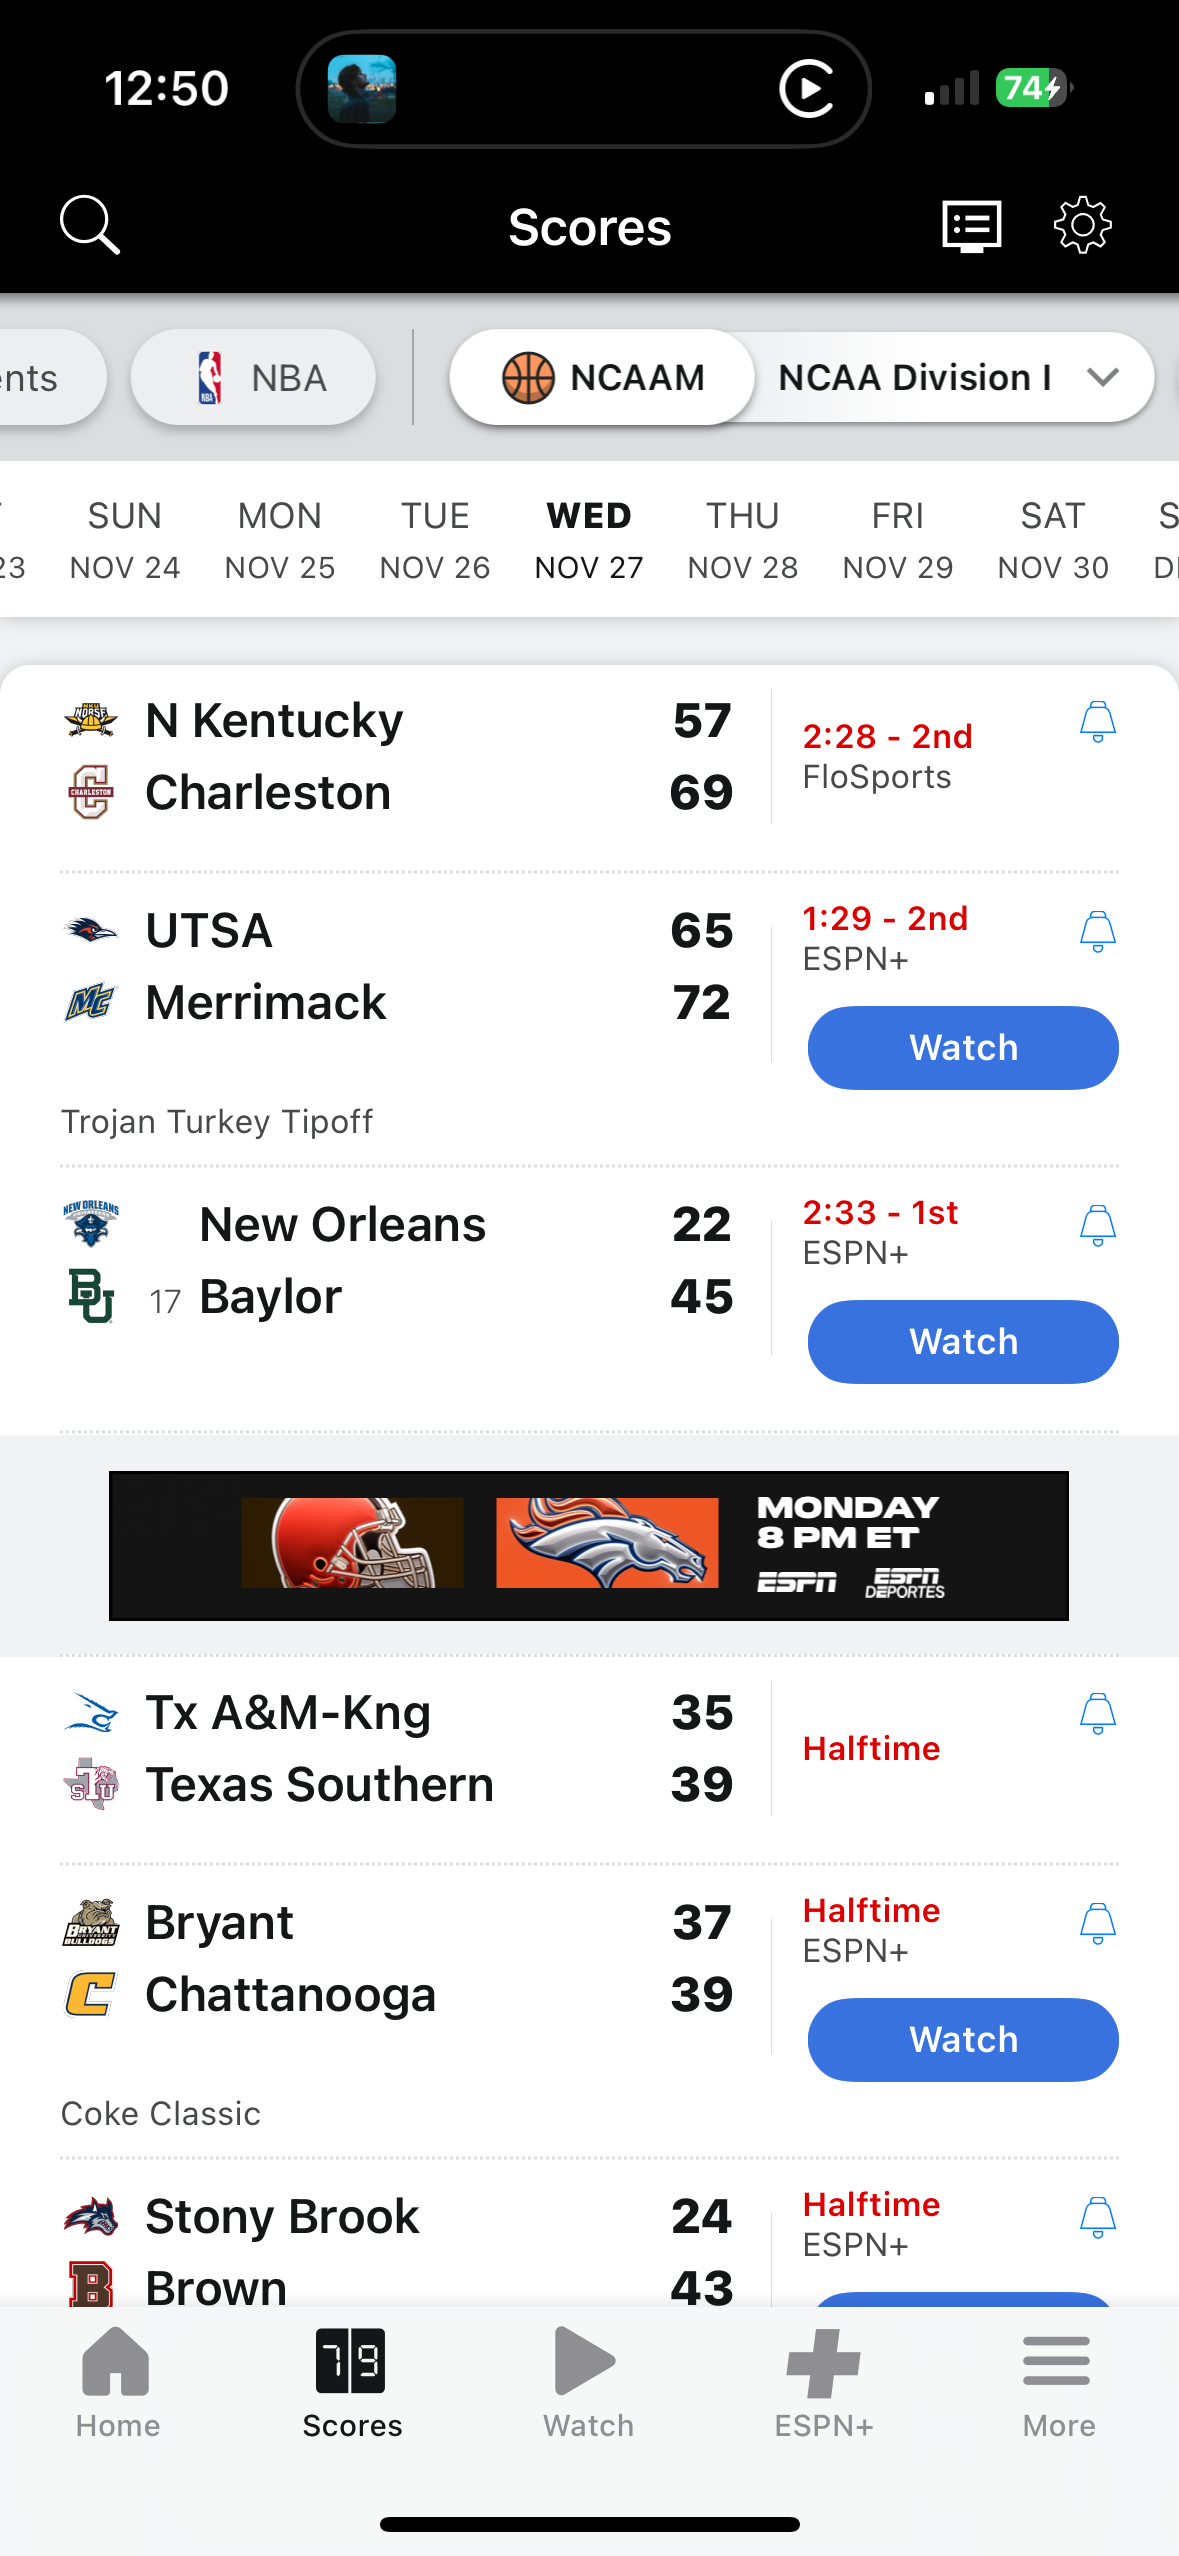Select the NCAAM league pill
The width and height of the screenshot is (1179, 2556).
point(603,378)
